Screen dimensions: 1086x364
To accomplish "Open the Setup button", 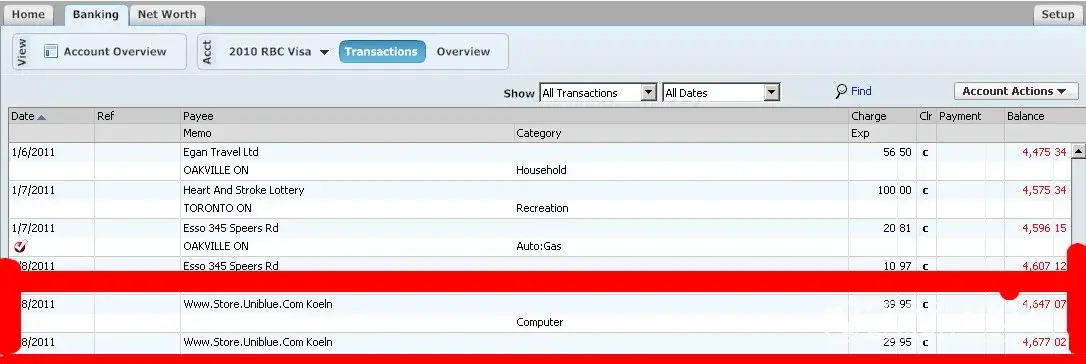I will [1058, 15].
